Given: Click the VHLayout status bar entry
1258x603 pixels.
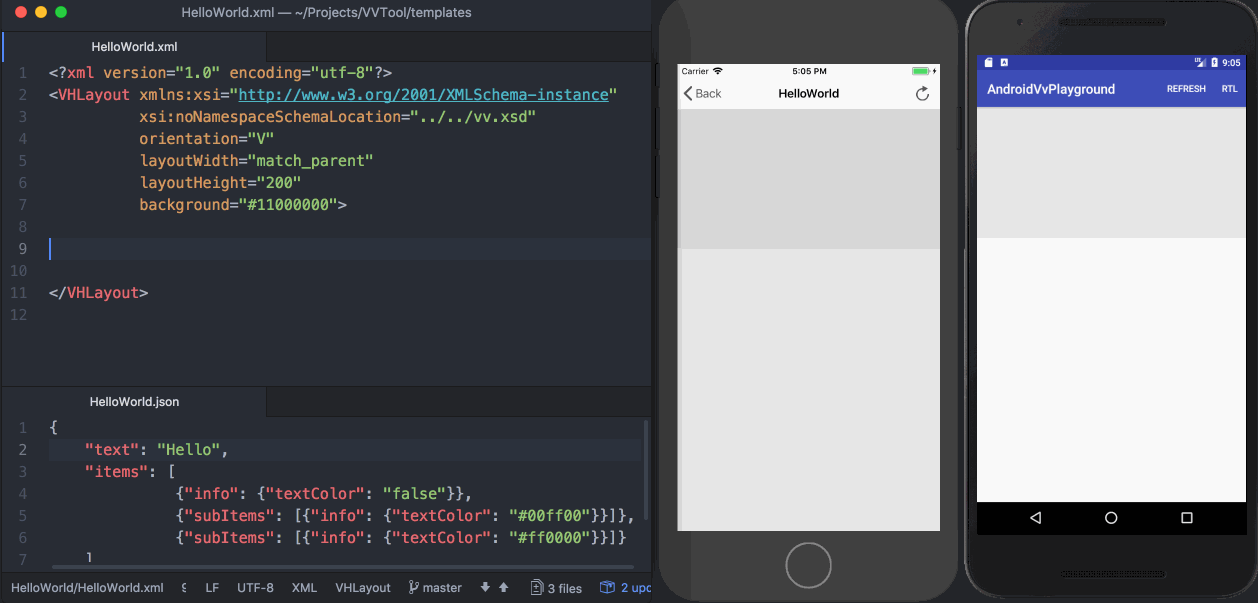Looking at the screenshot, I should pyautogui.click(x=363, y=588).
